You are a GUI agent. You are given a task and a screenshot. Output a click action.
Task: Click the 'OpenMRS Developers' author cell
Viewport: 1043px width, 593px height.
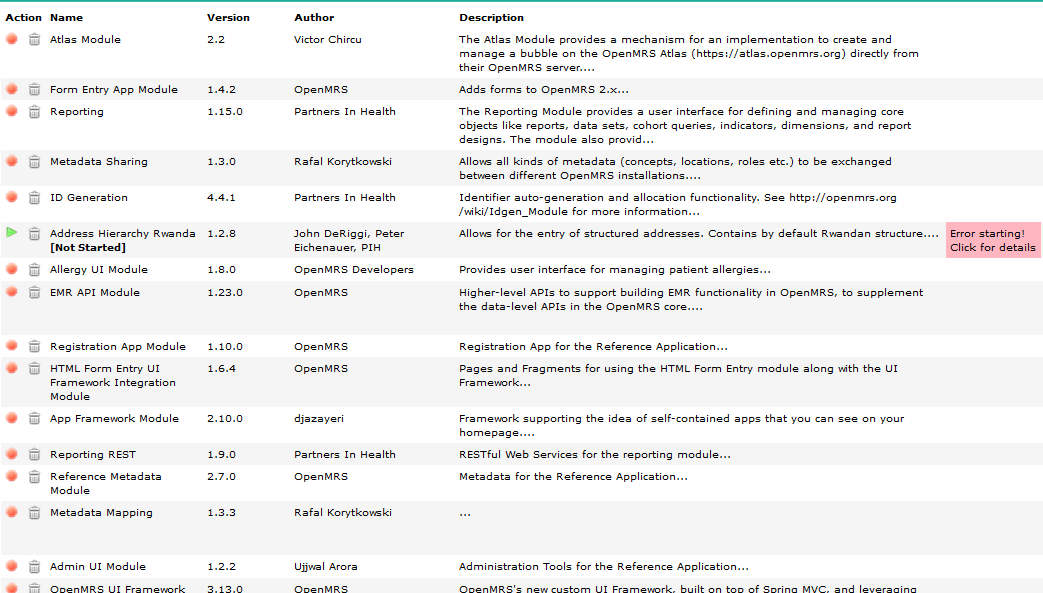coord(354,270)
